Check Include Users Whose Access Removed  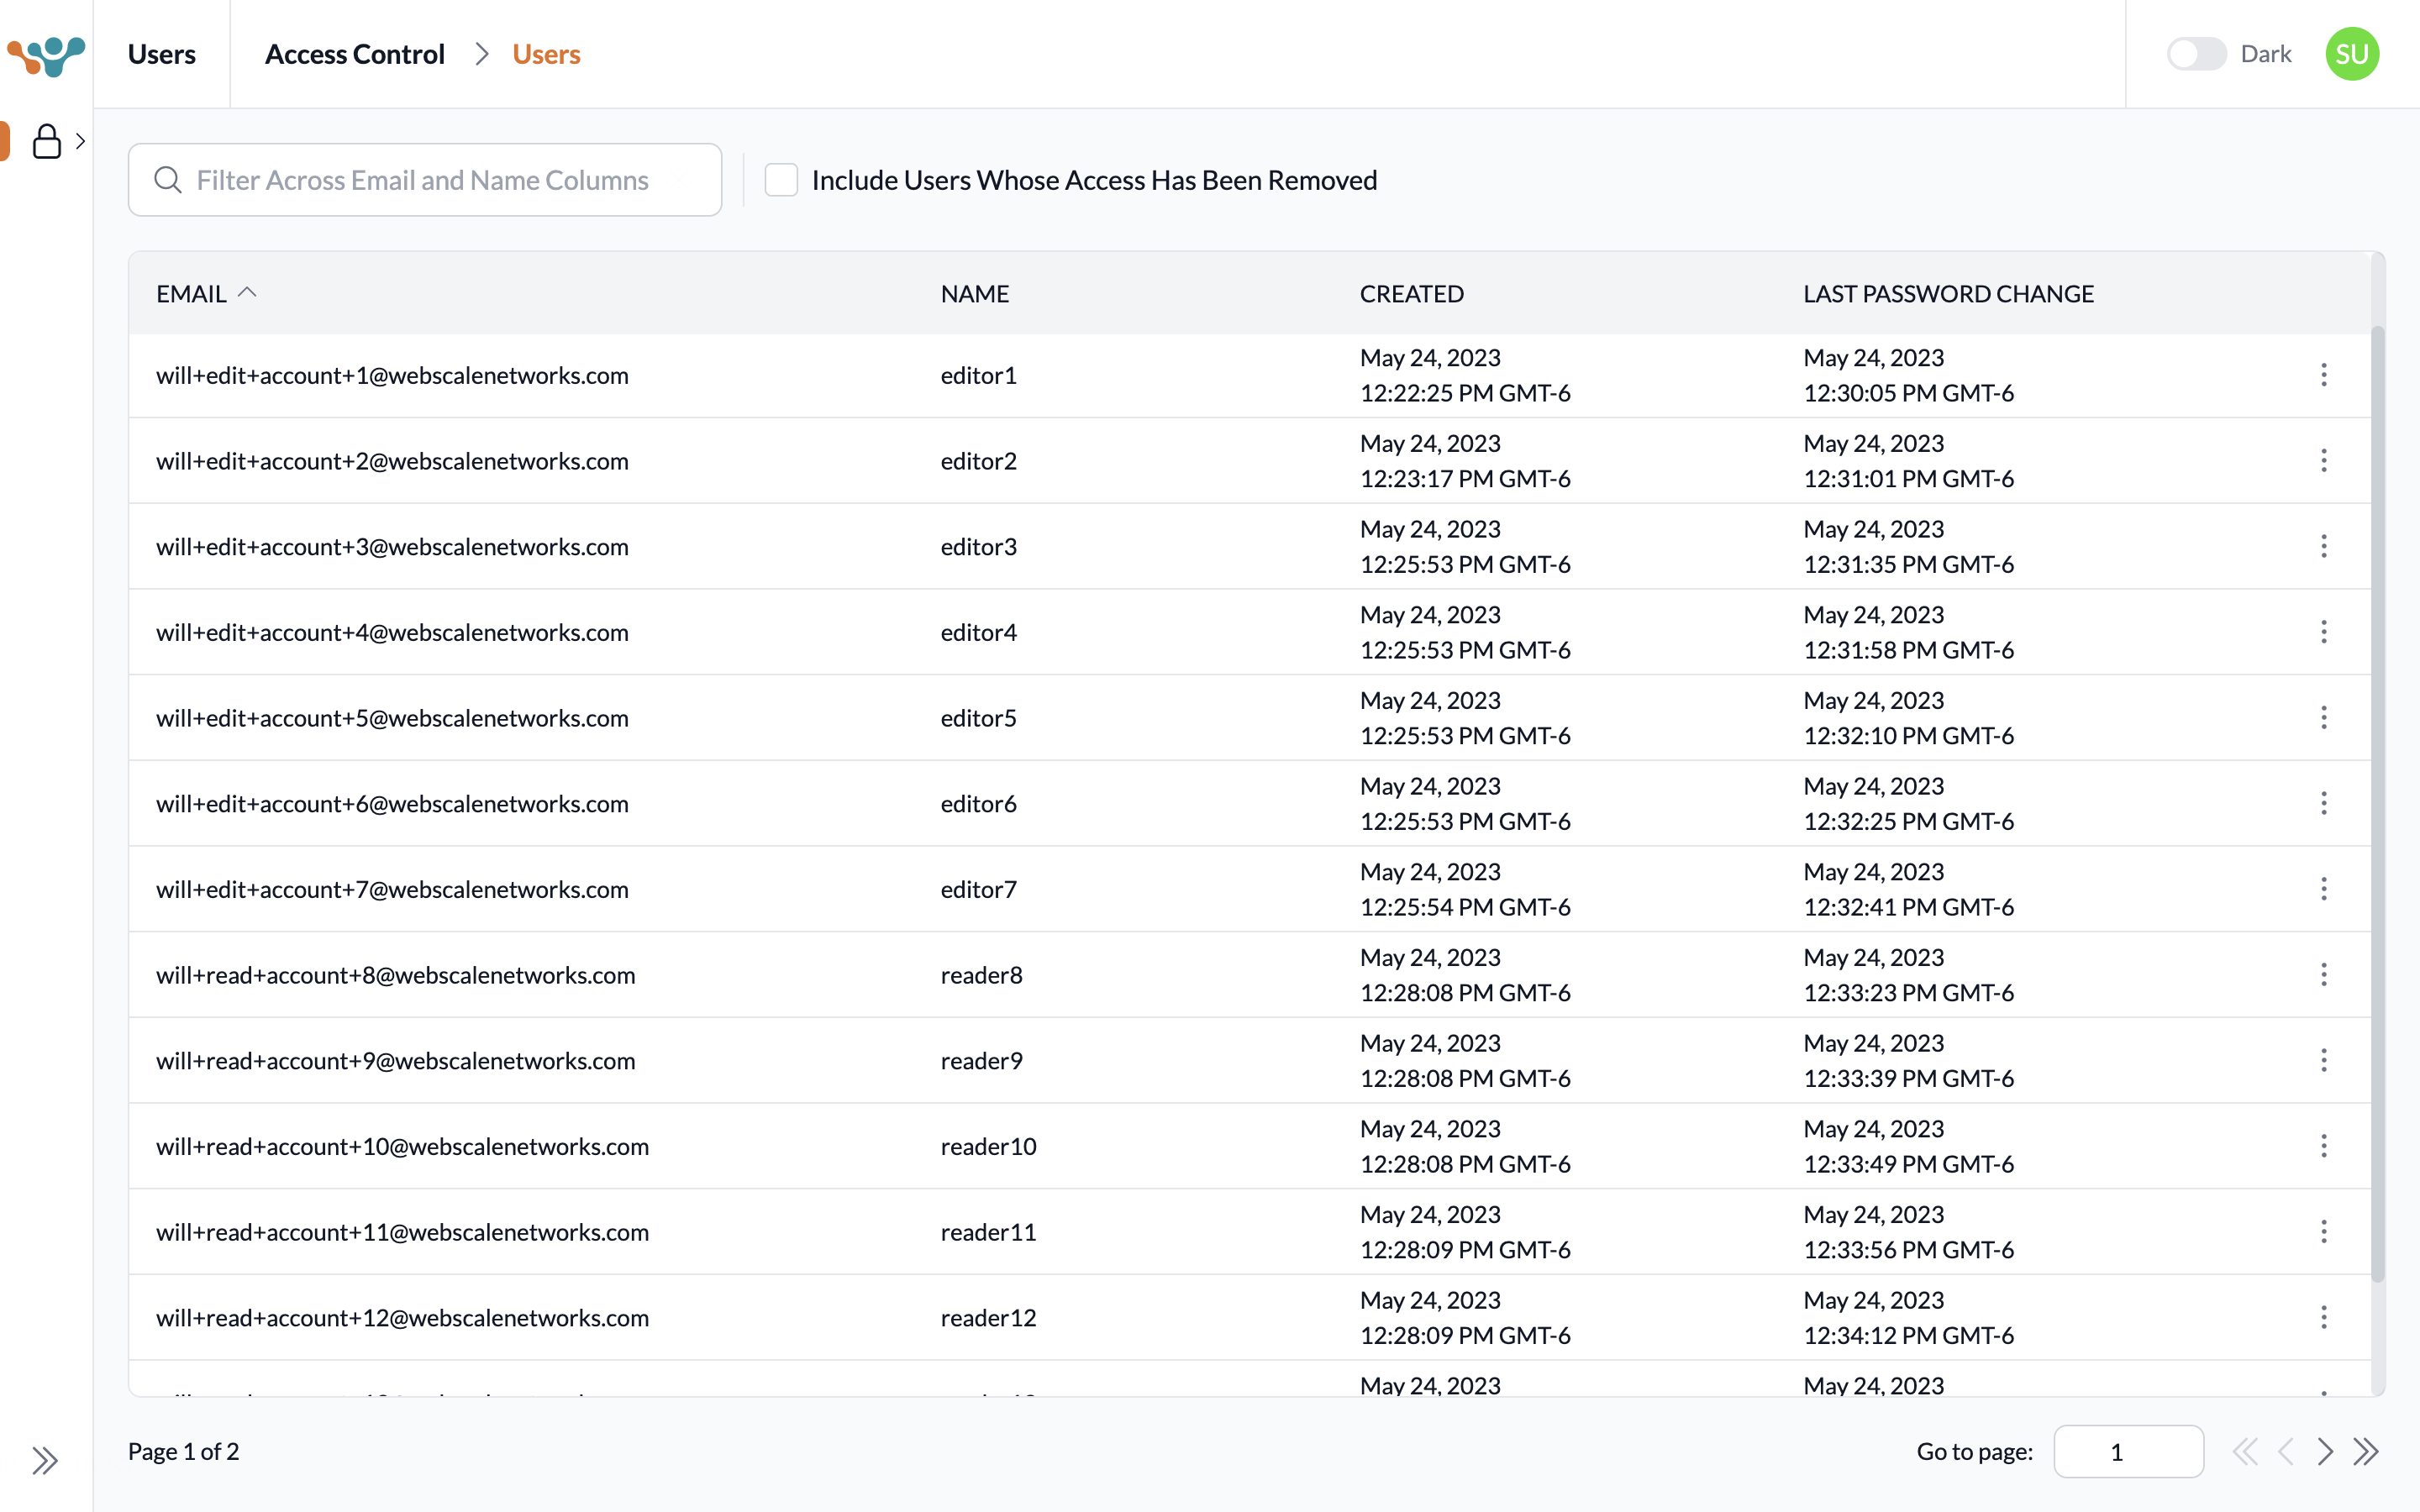coord(781,180)
